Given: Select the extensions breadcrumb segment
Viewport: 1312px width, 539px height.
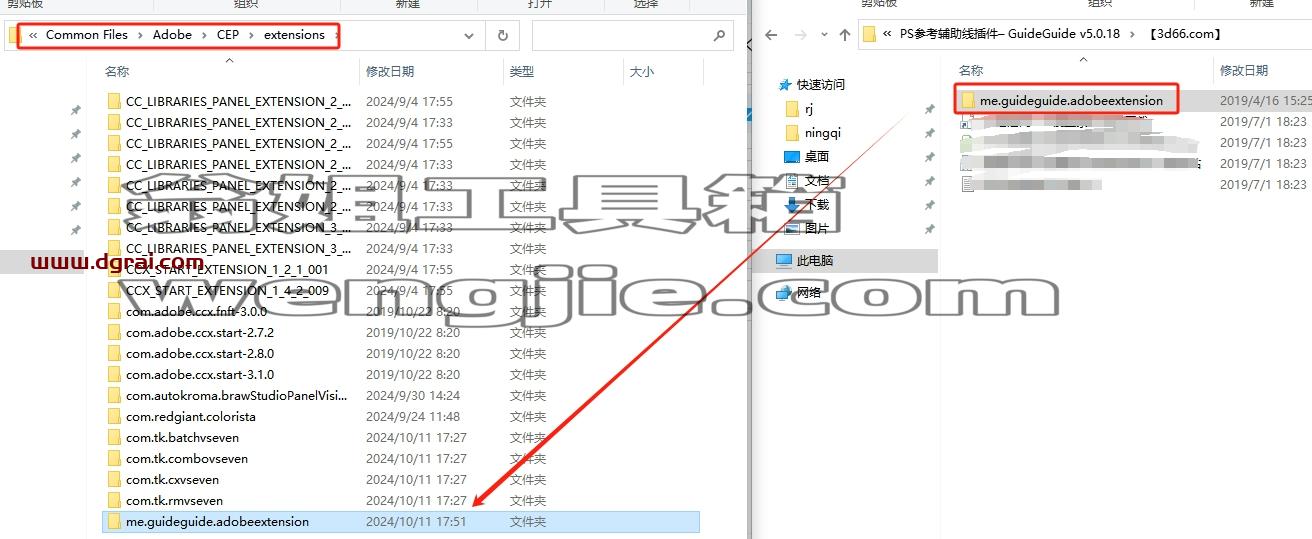Looking at the screenshot, I should pyautogui.click(x=294, y=35).
